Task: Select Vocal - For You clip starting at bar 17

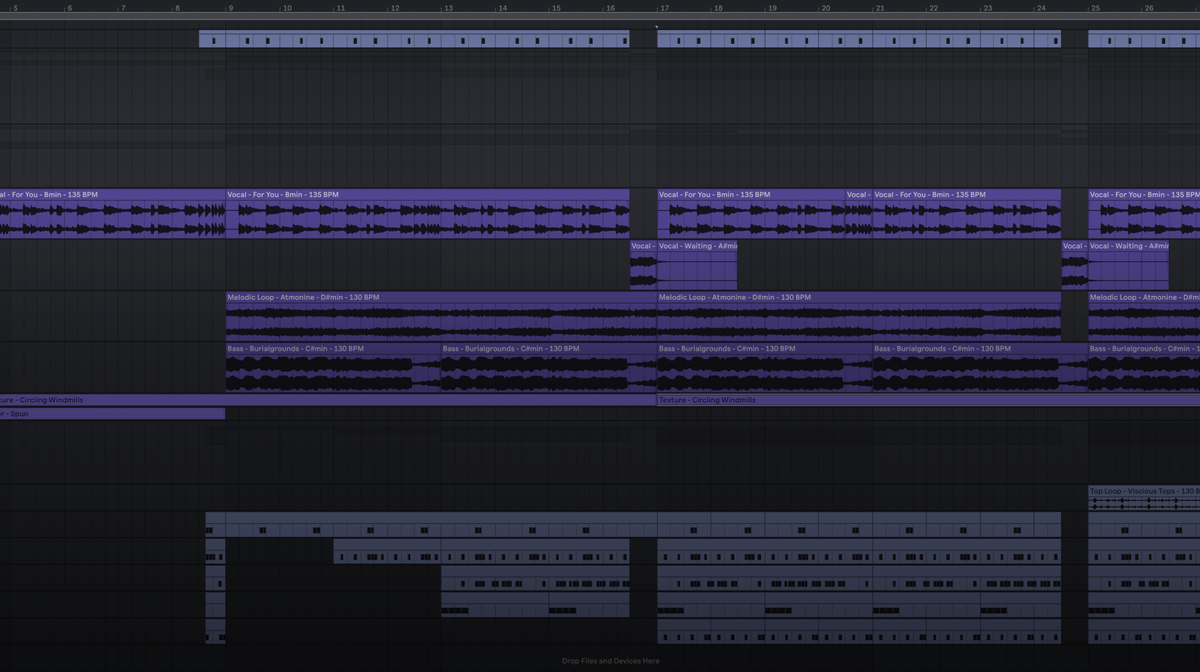Action: (x=751, y=213)
